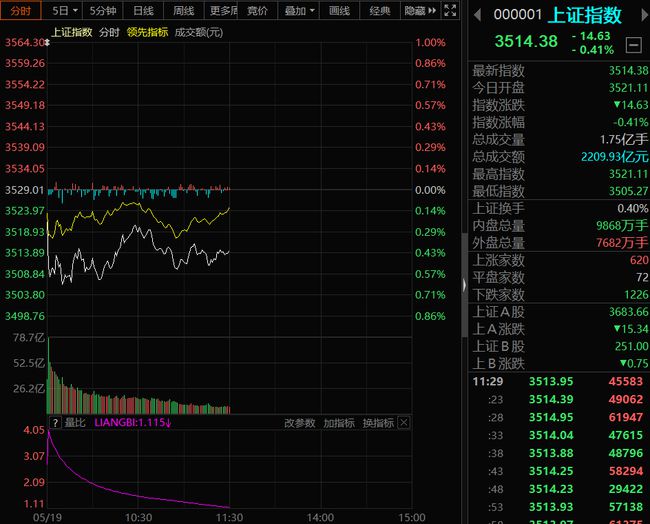Click the 画线 drawing tool button
Image resolution: width=650 pixels, height=524 pixels.
coord(339,10)
